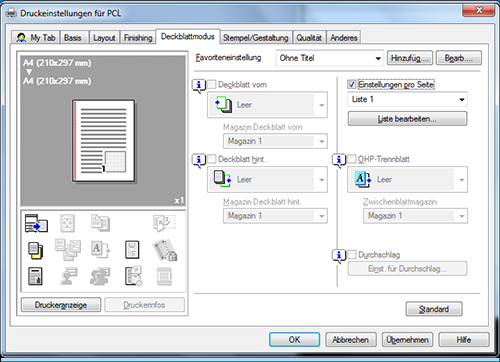This screenshot has width=500, height=362.
Task: Click the Abbrechen button
Action: coord(351,340)
